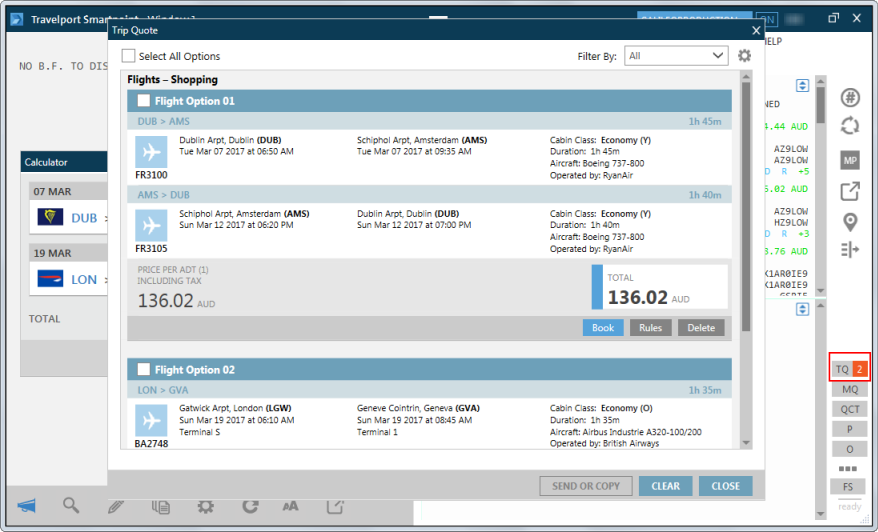The height and width of the screenshot is (532, 878).
Task: Click the pop-out external window sidebar icon
Action: 849,191
